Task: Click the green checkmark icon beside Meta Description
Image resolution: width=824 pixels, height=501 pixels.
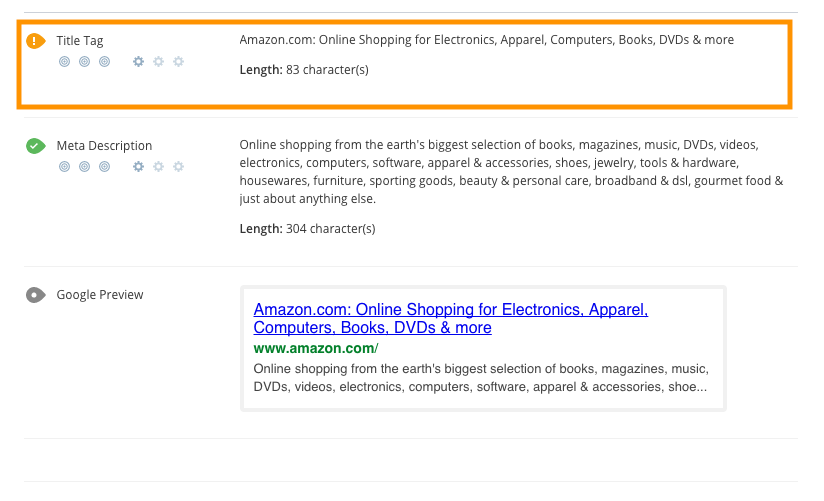Action: pyautogui.click(x=35, y=146)
